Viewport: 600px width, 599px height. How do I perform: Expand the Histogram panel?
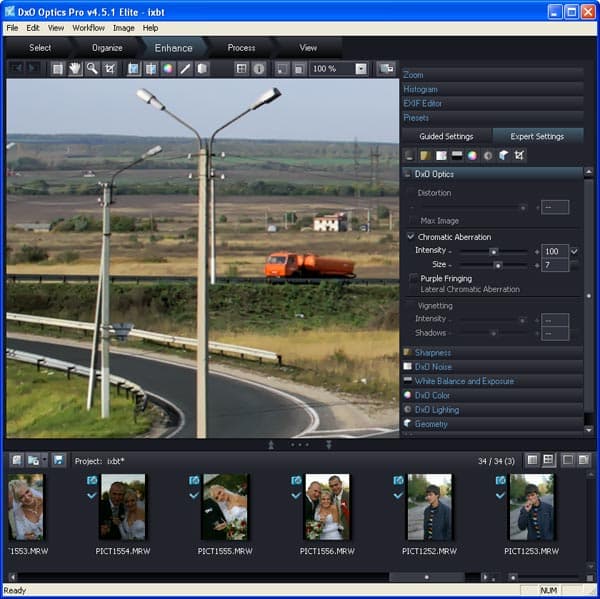coord(492,89)
